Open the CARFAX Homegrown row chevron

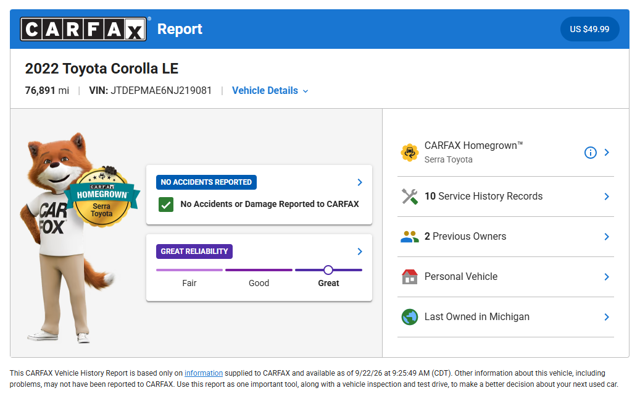[x=607, y=152]
